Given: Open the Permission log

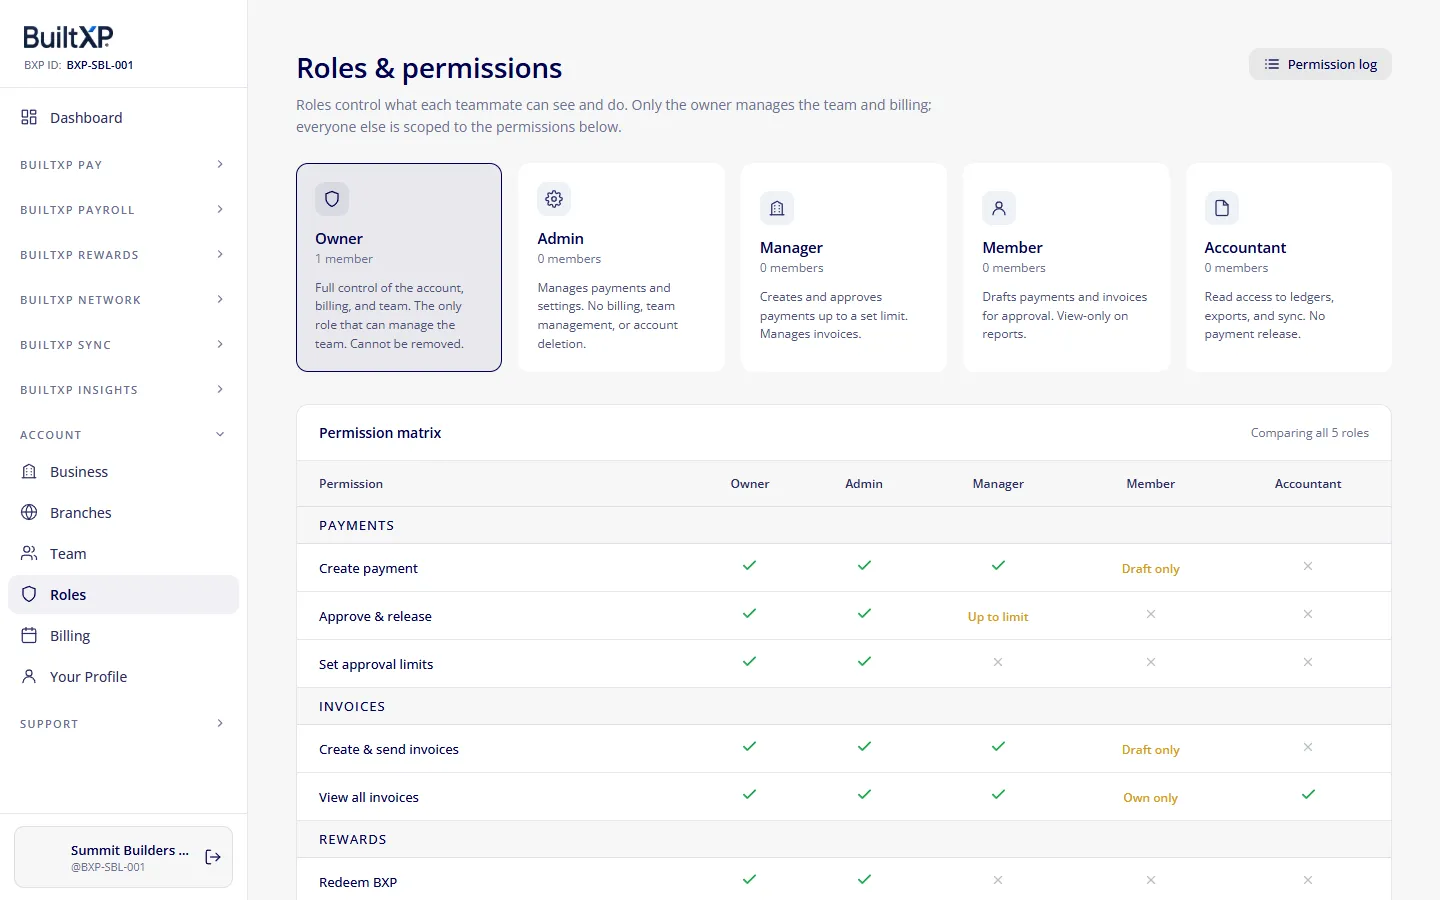Looking at the screenshot, I should click(x=1320, y=64).
